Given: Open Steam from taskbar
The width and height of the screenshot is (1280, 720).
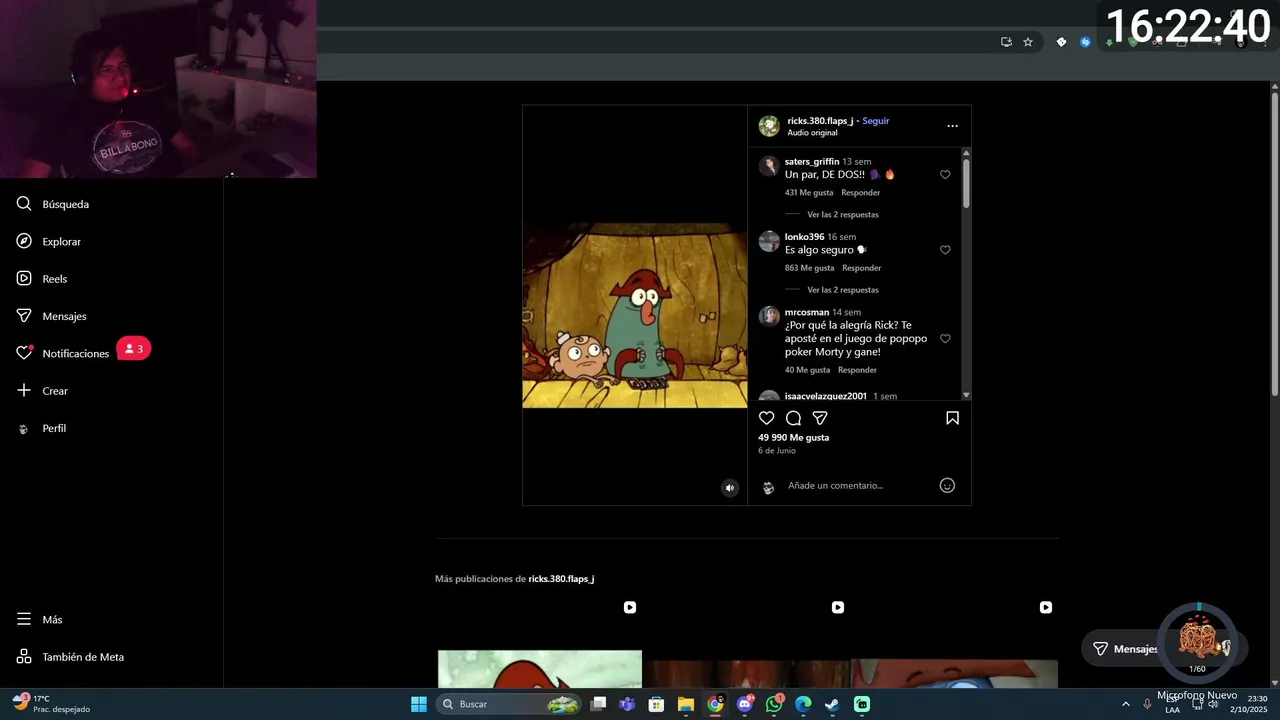Looking at the screenshot, I should 832,704.
